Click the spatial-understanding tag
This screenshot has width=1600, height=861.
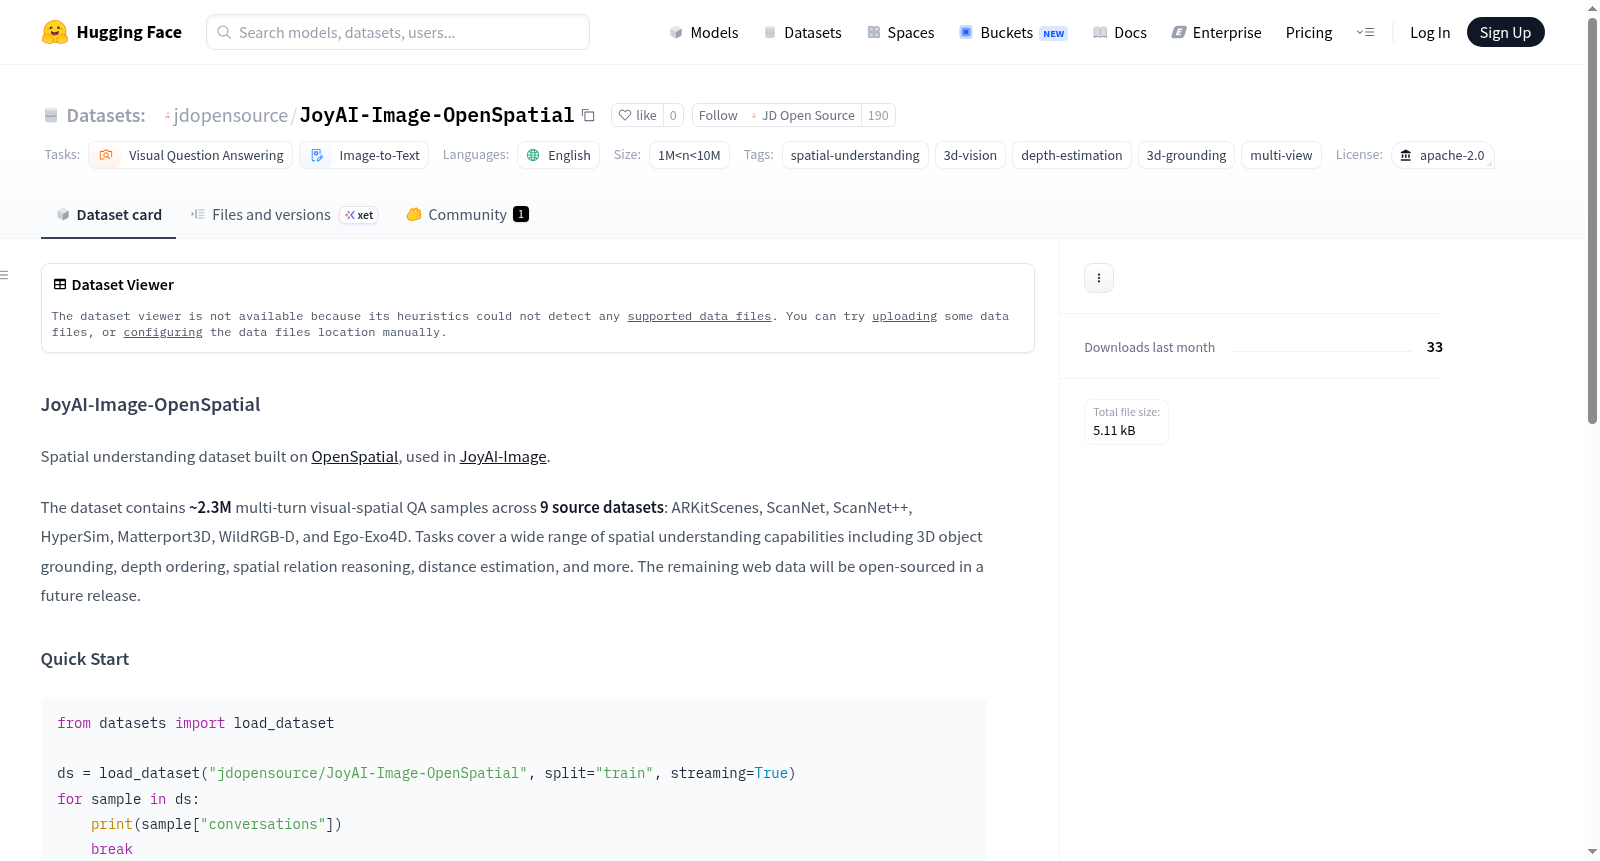click(855, 155)
